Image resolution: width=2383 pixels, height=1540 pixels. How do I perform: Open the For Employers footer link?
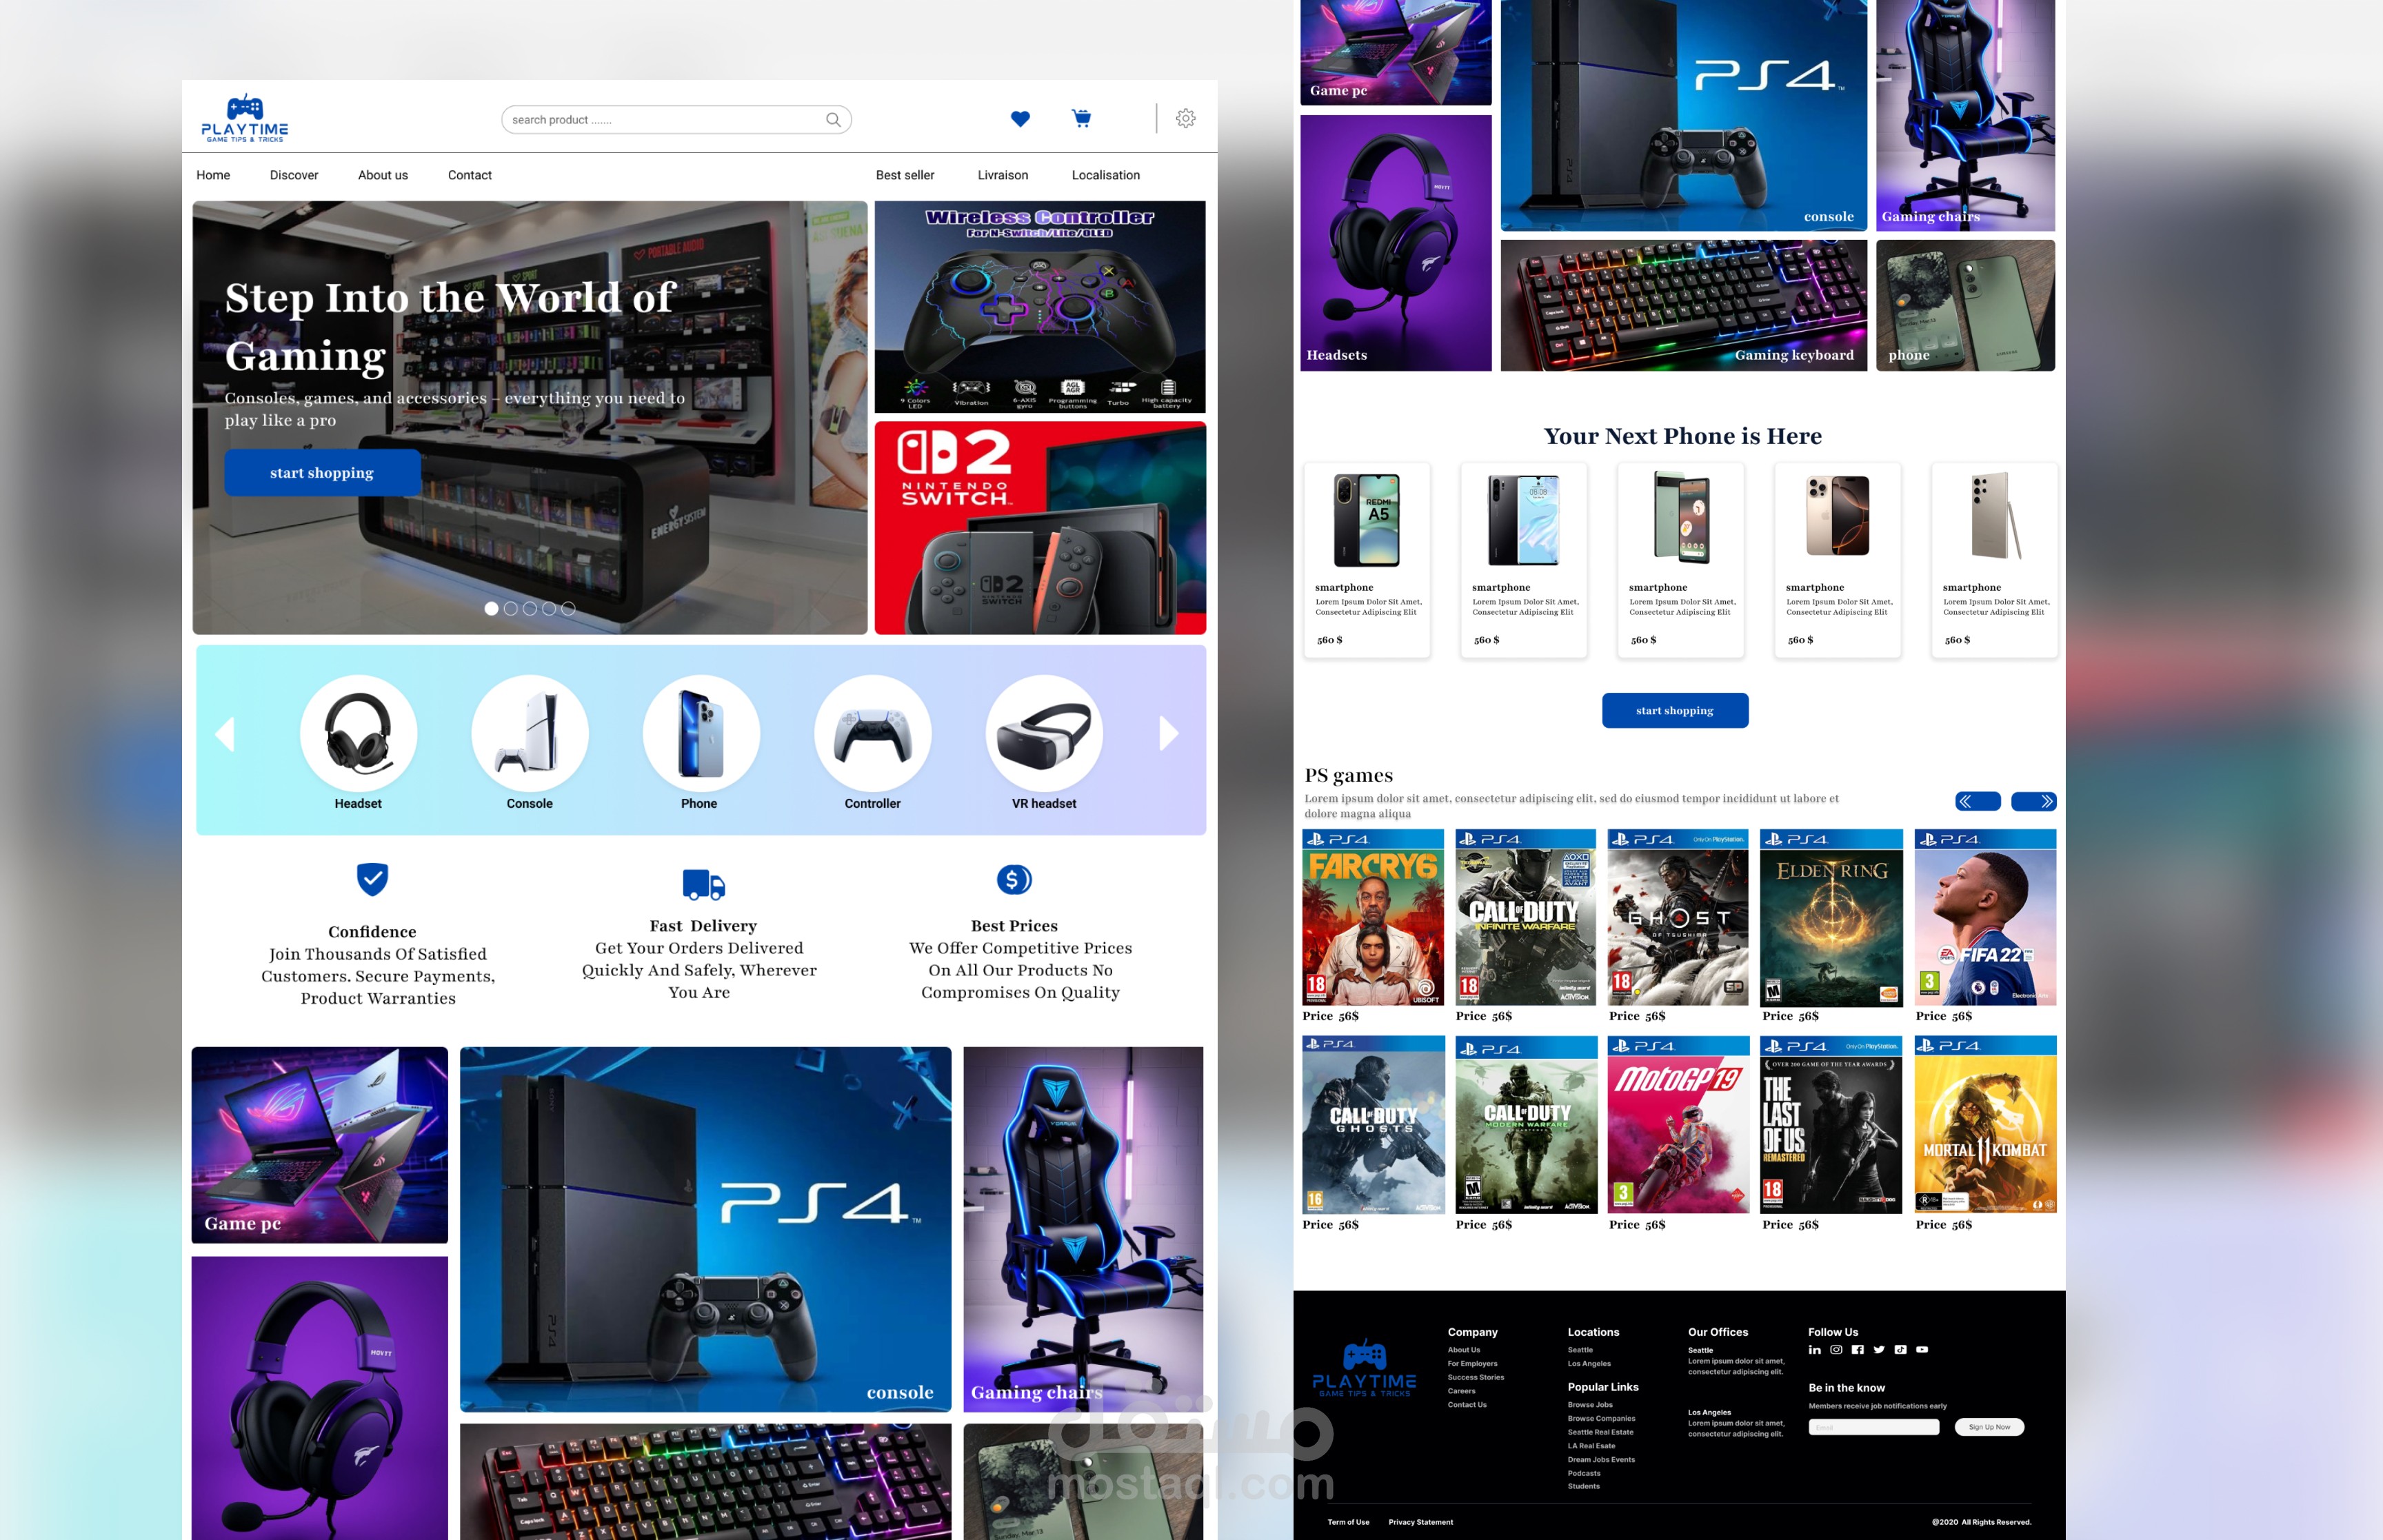tap(1472, 1364)
